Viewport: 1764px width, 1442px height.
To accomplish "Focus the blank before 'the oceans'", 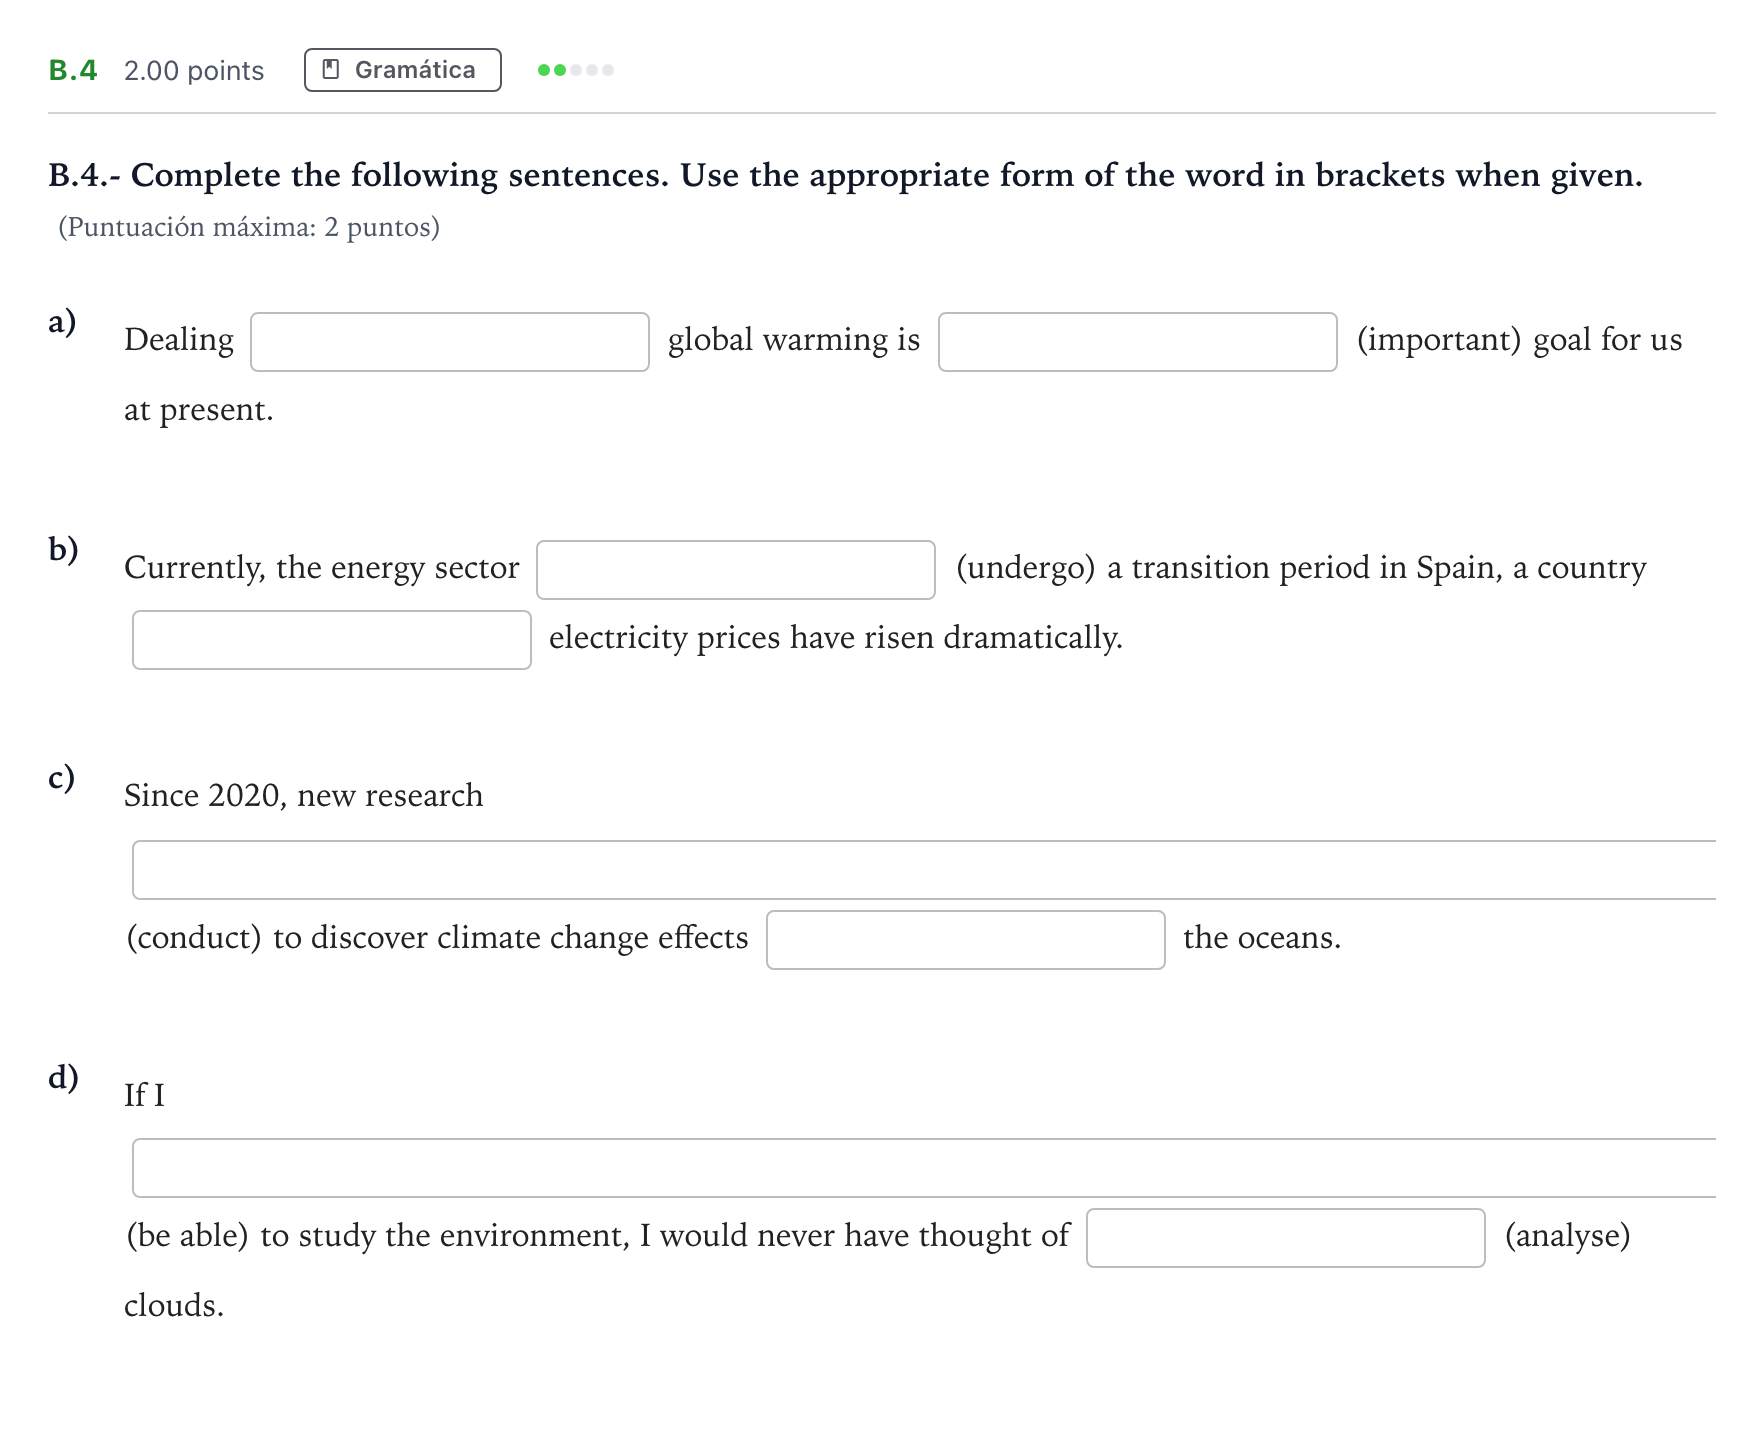I will click(966, 940).
